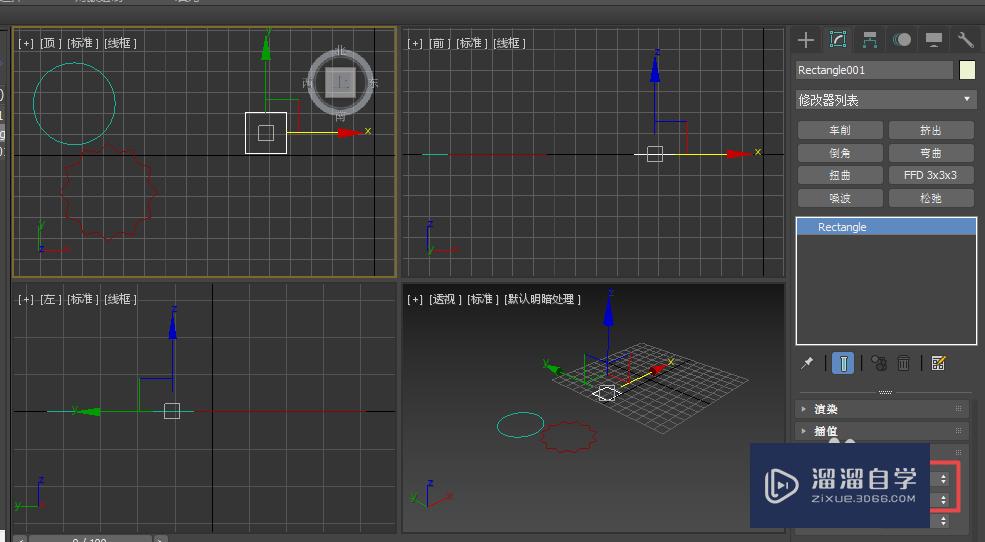Click the blue Z-axis gizmo arrow in front viewport
The height and width of the screenshot is (542, 985).
coord(655,70)
